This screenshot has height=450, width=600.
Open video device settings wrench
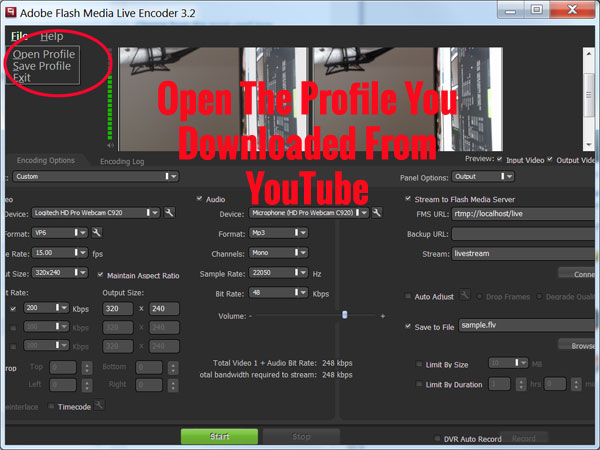coord(169,212)
